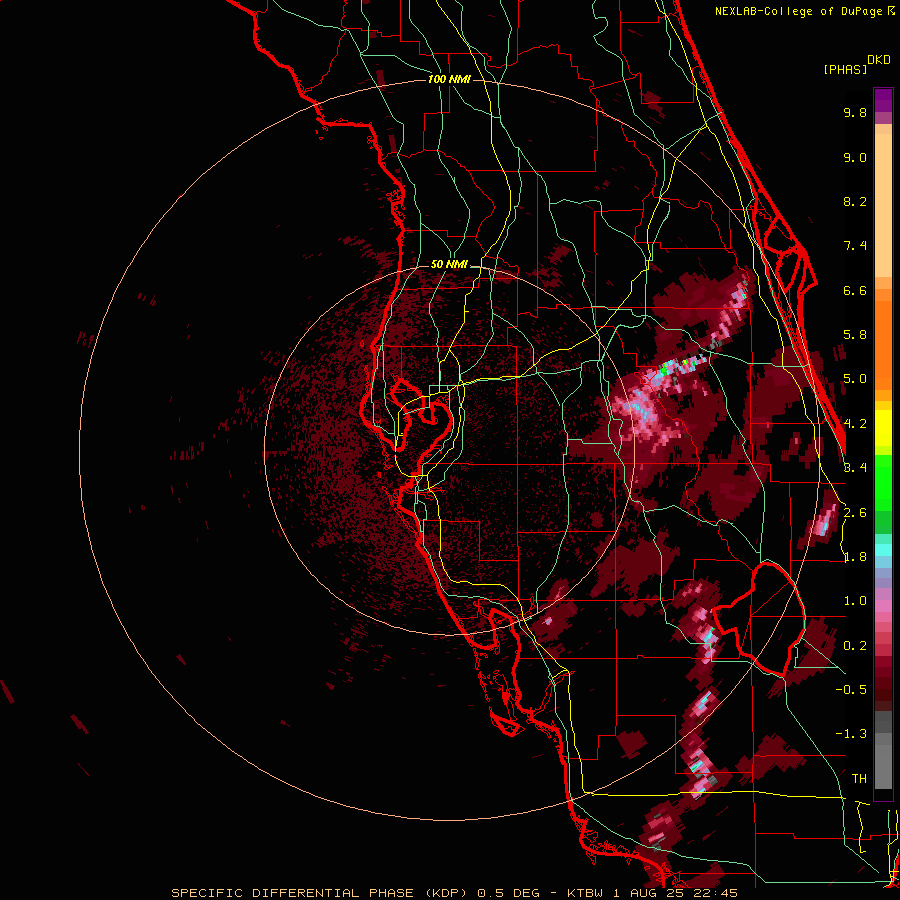This screenshot has width=900, height=900.
Task: Click the 9.0 value on the color scale
Action: coord(855,157)
